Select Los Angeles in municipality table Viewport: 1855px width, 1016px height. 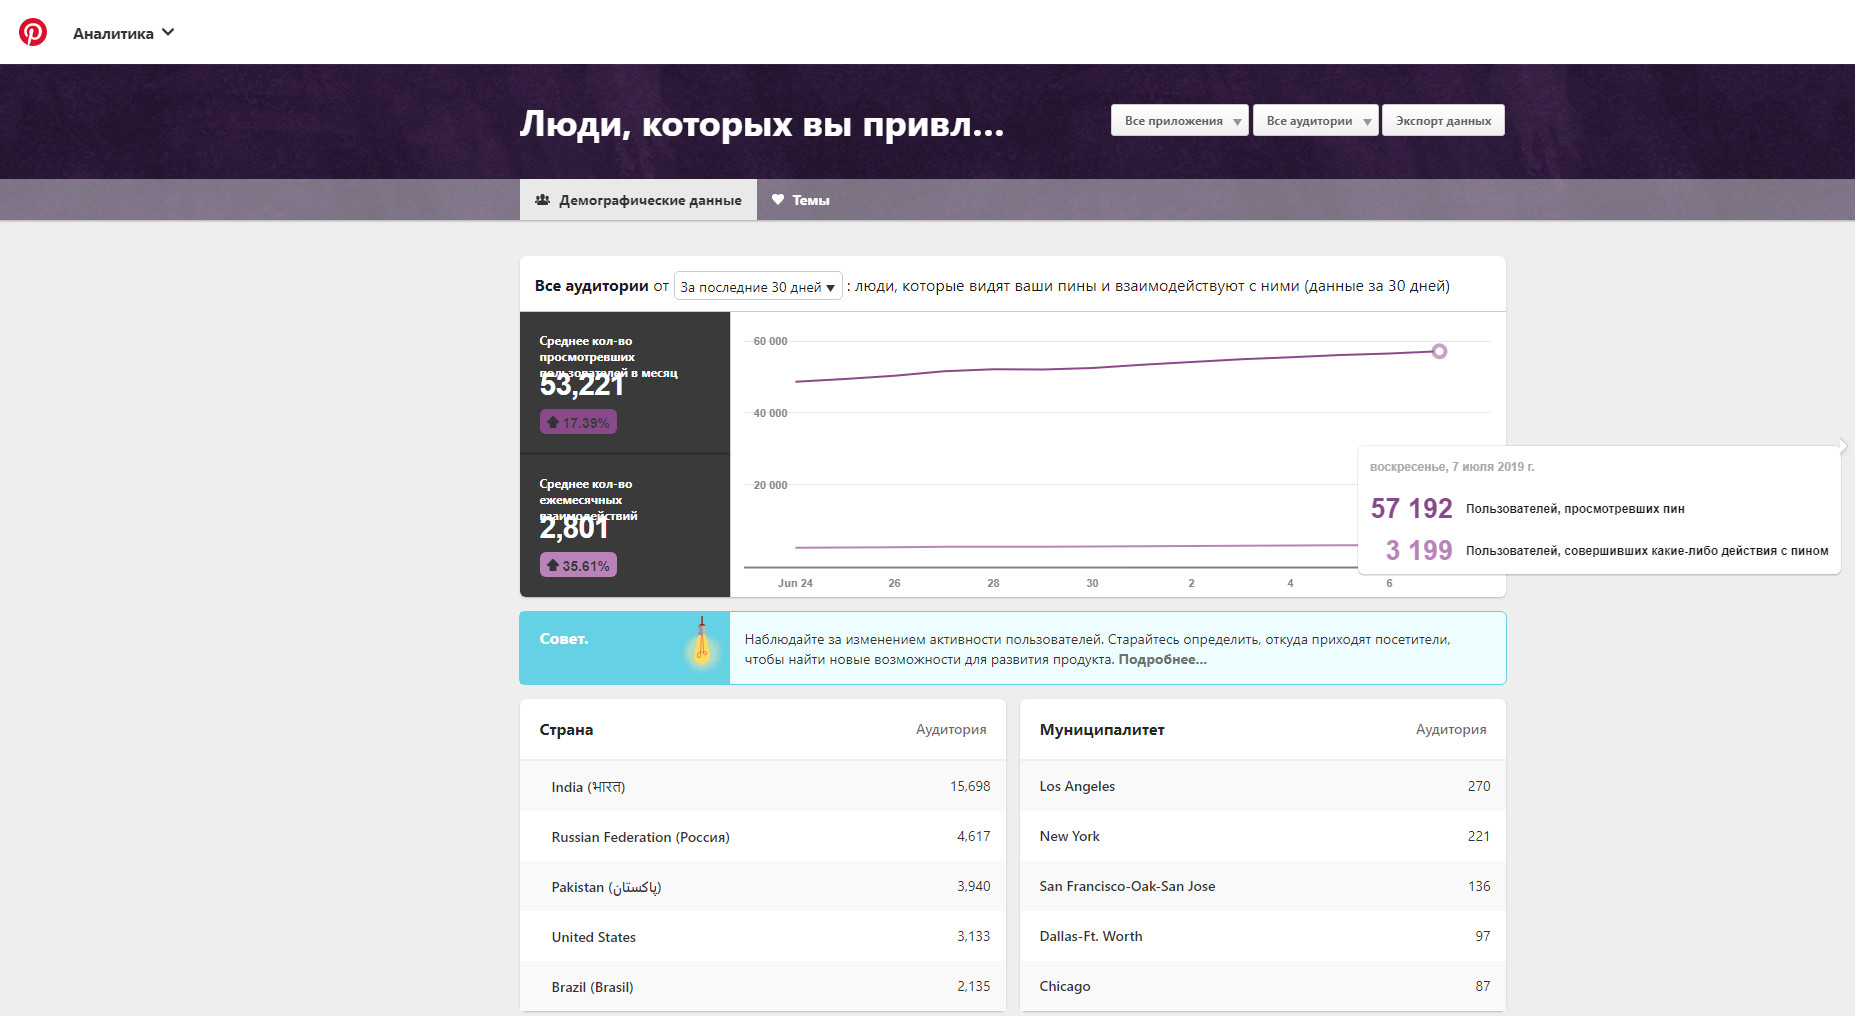(x=1262, y=786)
